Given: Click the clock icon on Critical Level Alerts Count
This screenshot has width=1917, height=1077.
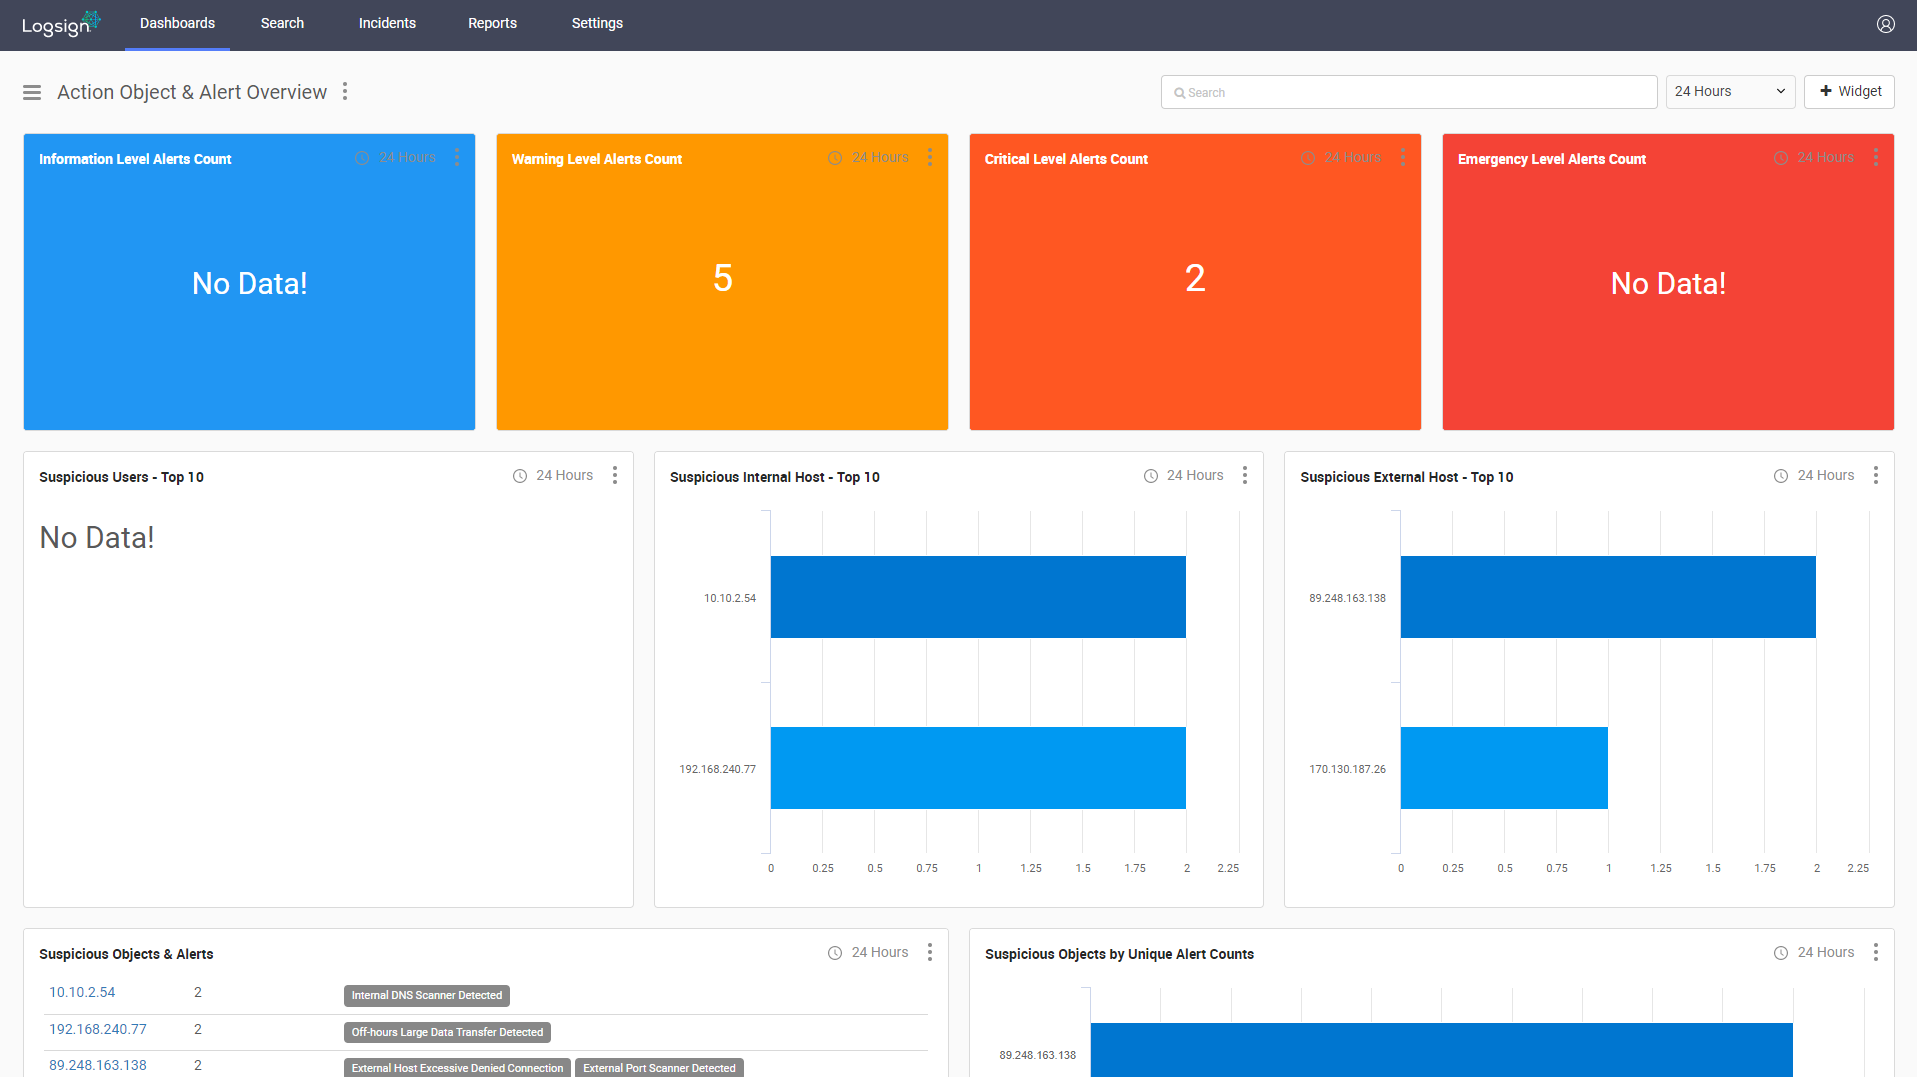Looking at the screenshot, I should 1307,157.
